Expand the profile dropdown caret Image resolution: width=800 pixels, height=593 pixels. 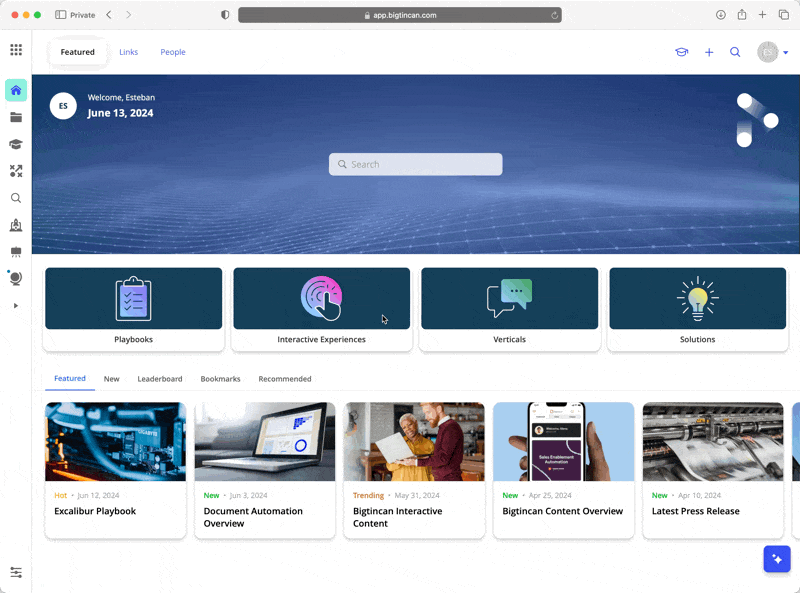click(x=786, y=53)
